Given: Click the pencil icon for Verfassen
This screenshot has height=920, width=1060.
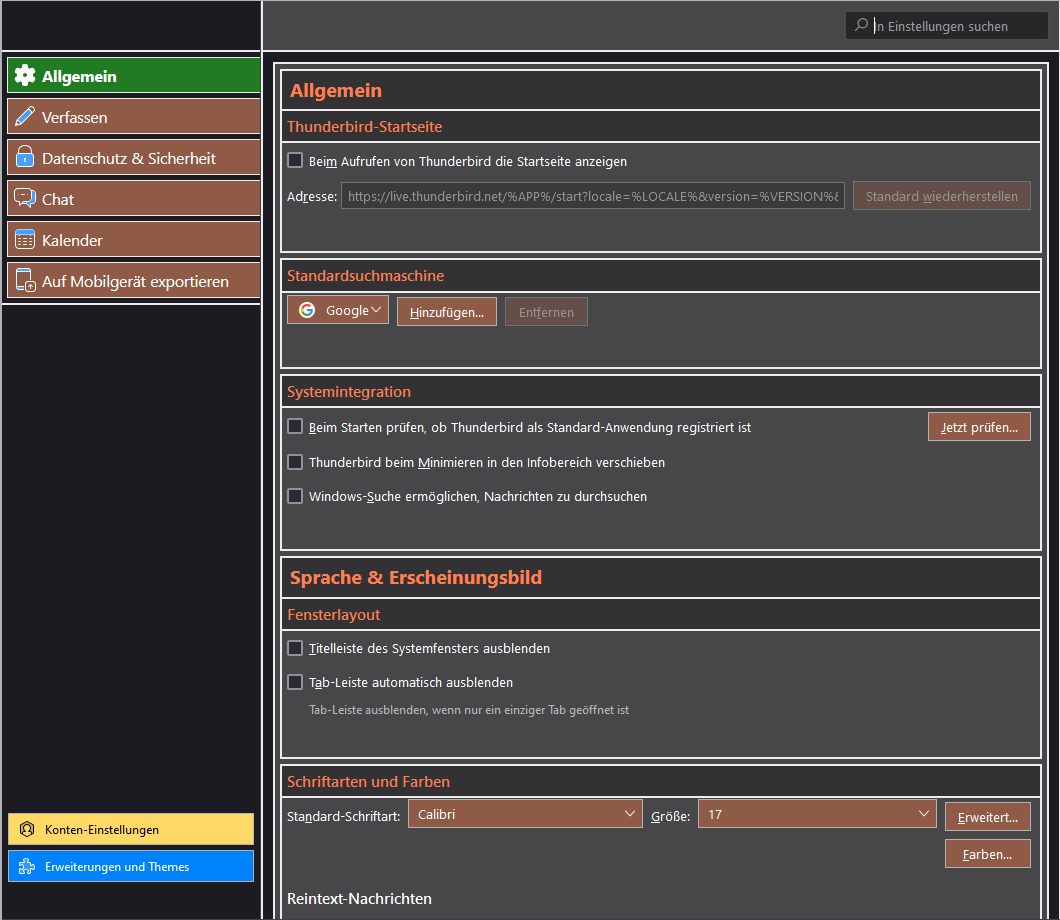Looking at the screenshot, I should coord(25,117).
